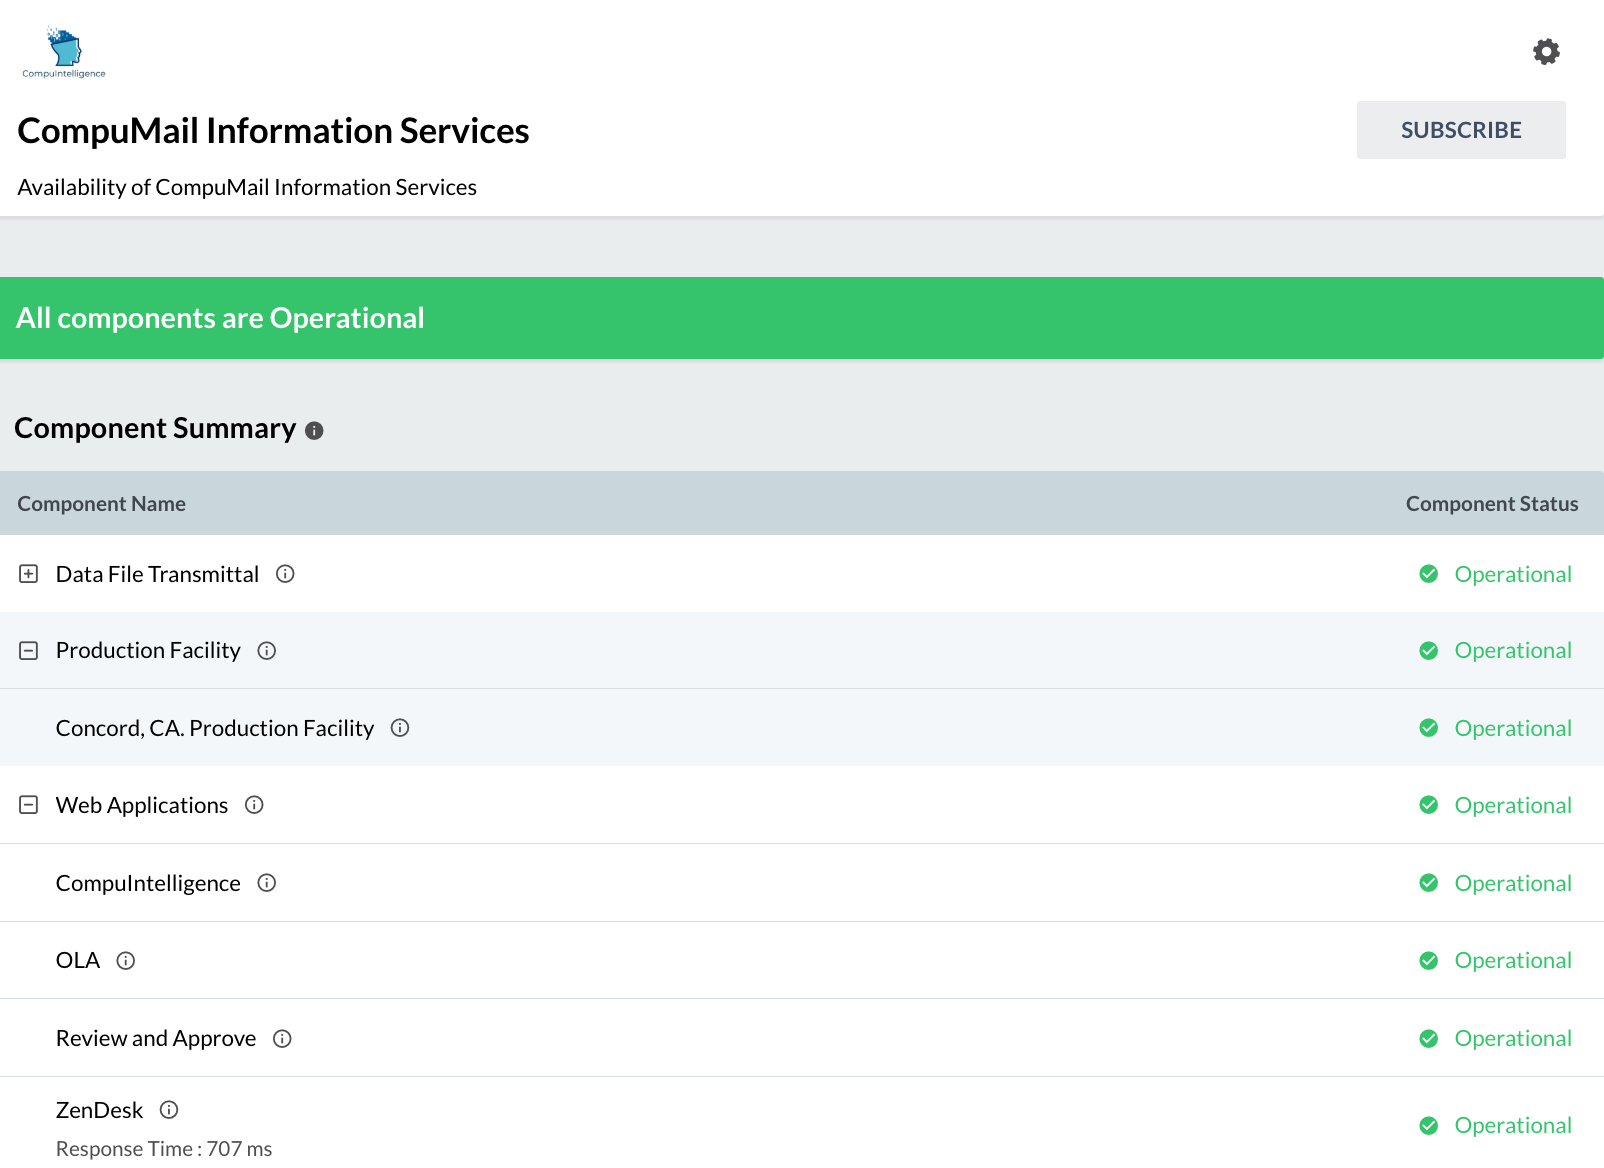Click Operational text for Data File Transmittal
This screenshot has height=1168, width=1604.
point(1513,574)
